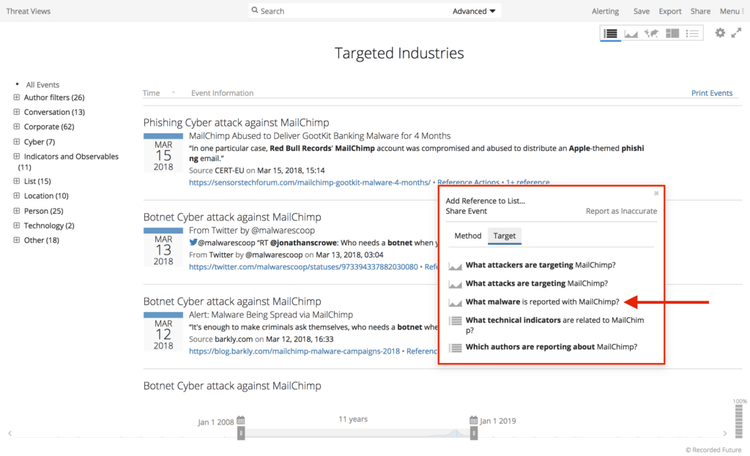This screenshot has height=456, width=750.
Task: Close the reference actions popup
Action: (656, 193)
